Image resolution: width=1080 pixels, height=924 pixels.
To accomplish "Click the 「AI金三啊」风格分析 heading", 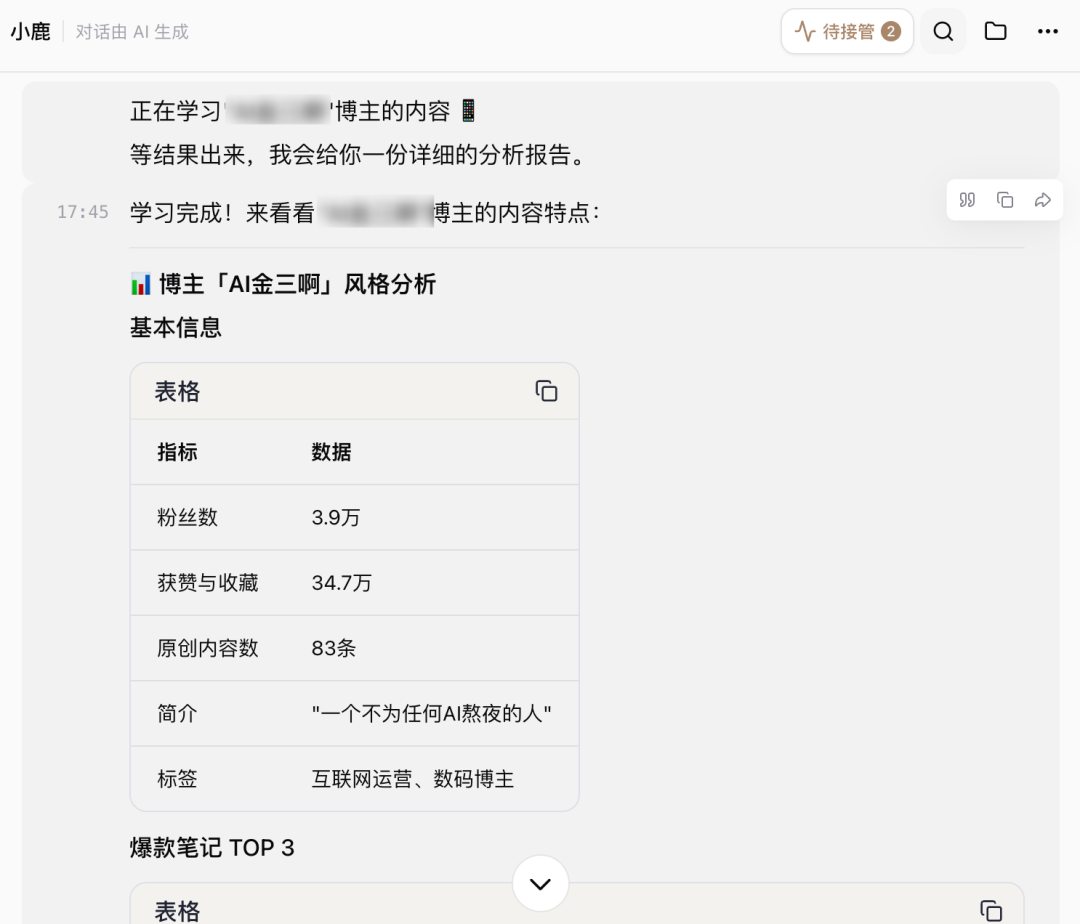I will pyautogui.click(x=296, y=285).
